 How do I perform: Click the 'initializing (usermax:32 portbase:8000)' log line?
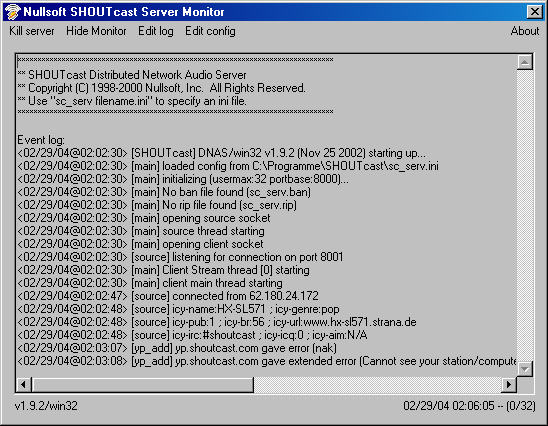pyautogui.click(x=183, y=179)
